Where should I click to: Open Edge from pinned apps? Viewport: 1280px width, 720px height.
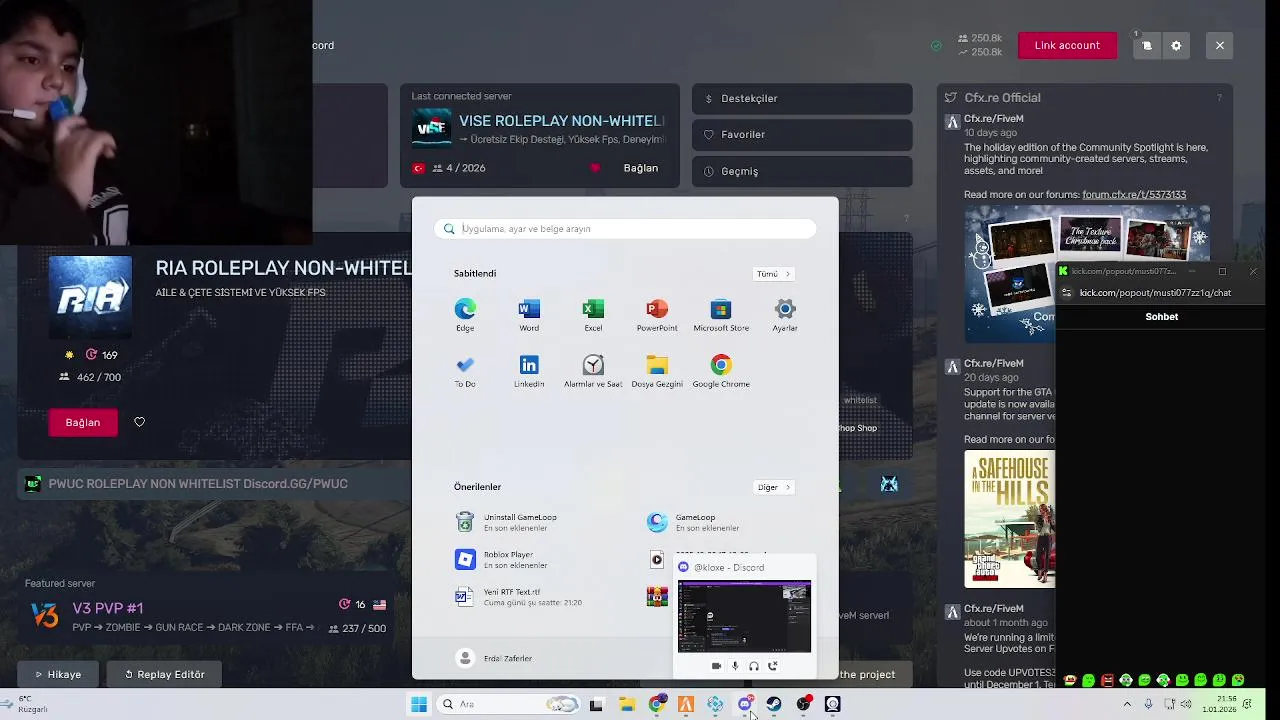click(x=465, y=315)
